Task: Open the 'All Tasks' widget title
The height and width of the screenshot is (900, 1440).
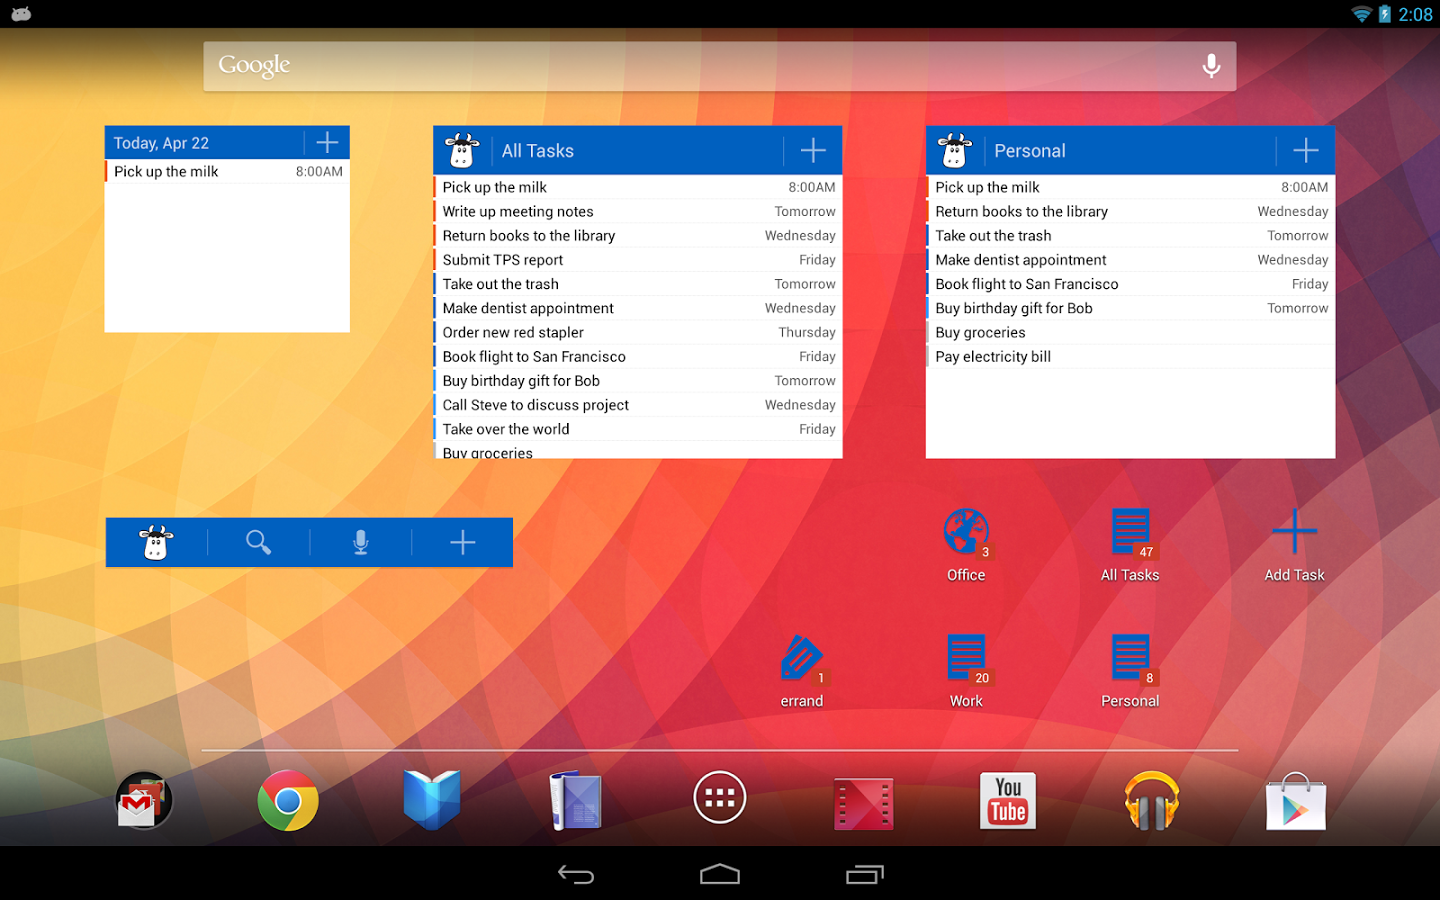Action: 538,151
